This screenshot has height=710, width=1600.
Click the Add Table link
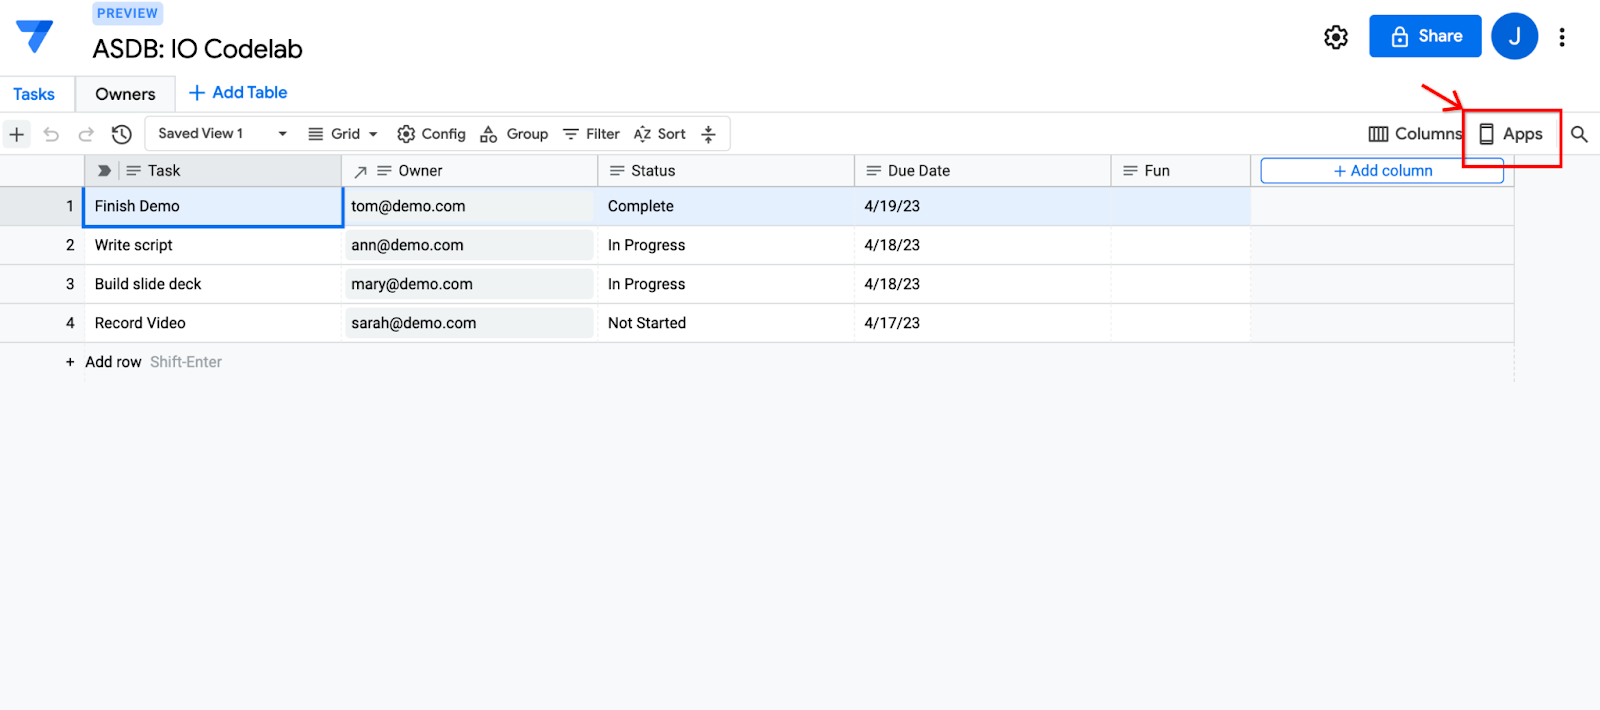click(238, 93)
